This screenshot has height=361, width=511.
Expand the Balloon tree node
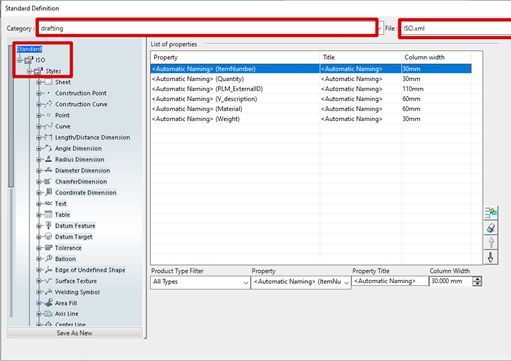38,259
